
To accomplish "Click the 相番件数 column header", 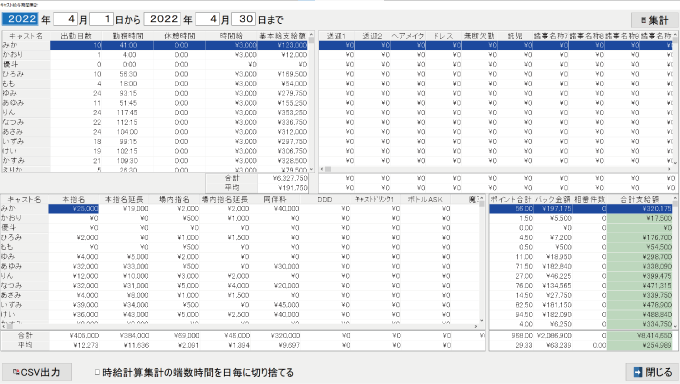I will pos(589,199).
